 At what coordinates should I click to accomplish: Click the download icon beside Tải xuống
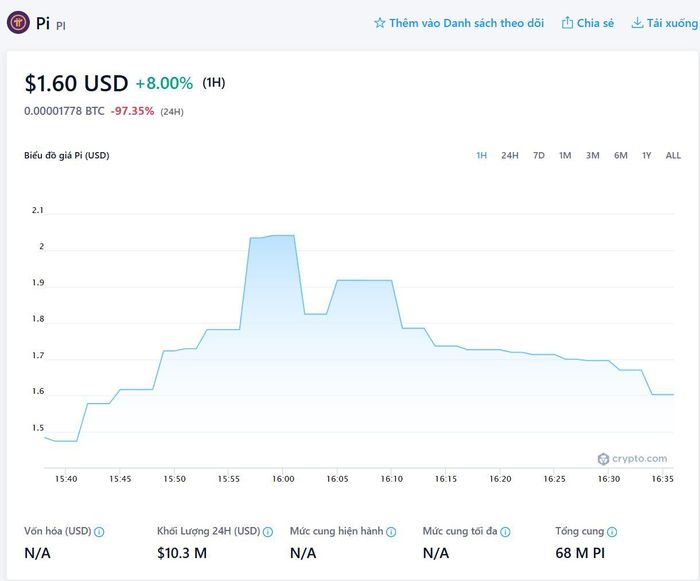pos(637,22)
